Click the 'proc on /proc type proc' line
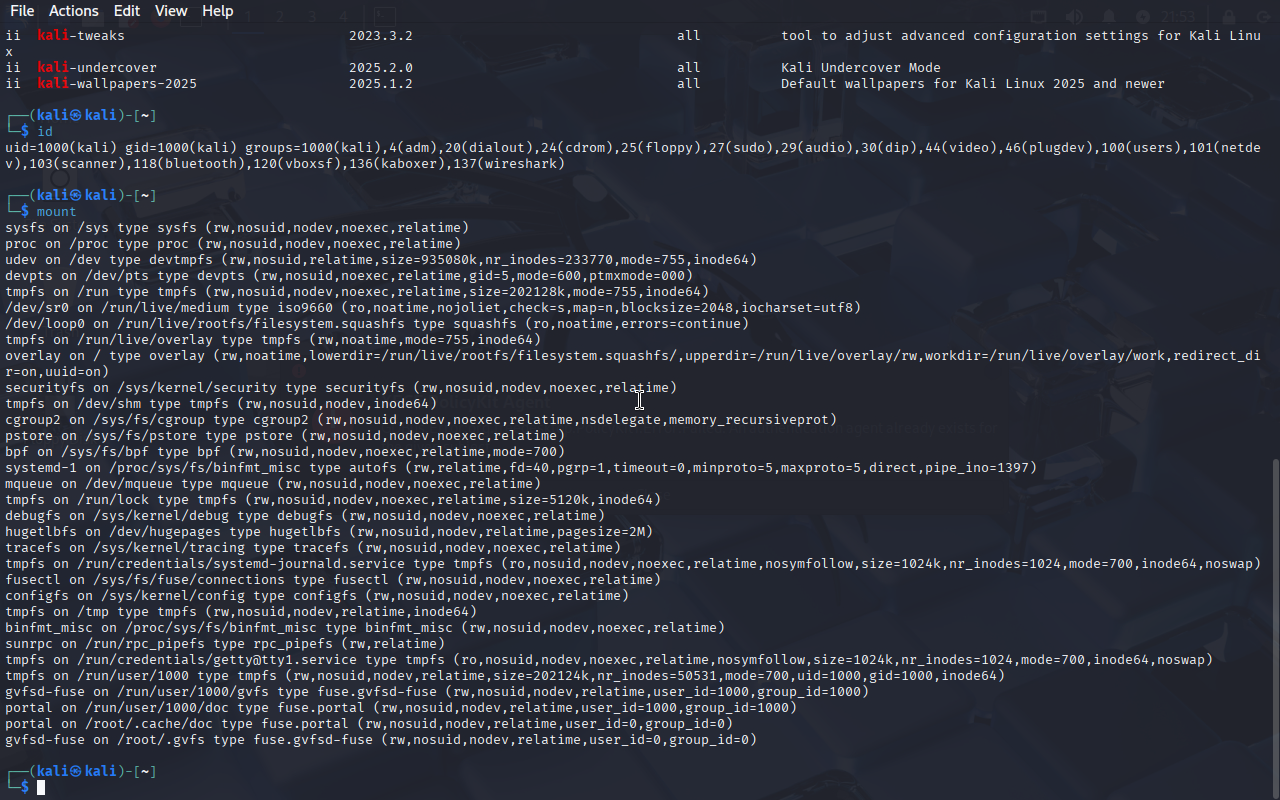This screenshot has height=800, width=1280. click(233, 244)
